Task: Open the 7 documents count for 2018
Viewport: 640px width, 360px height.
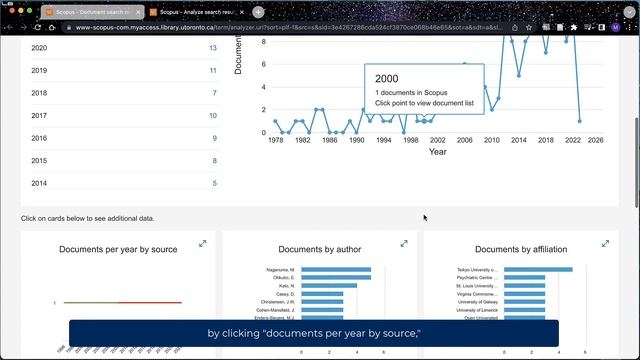Action: point(214,93)
